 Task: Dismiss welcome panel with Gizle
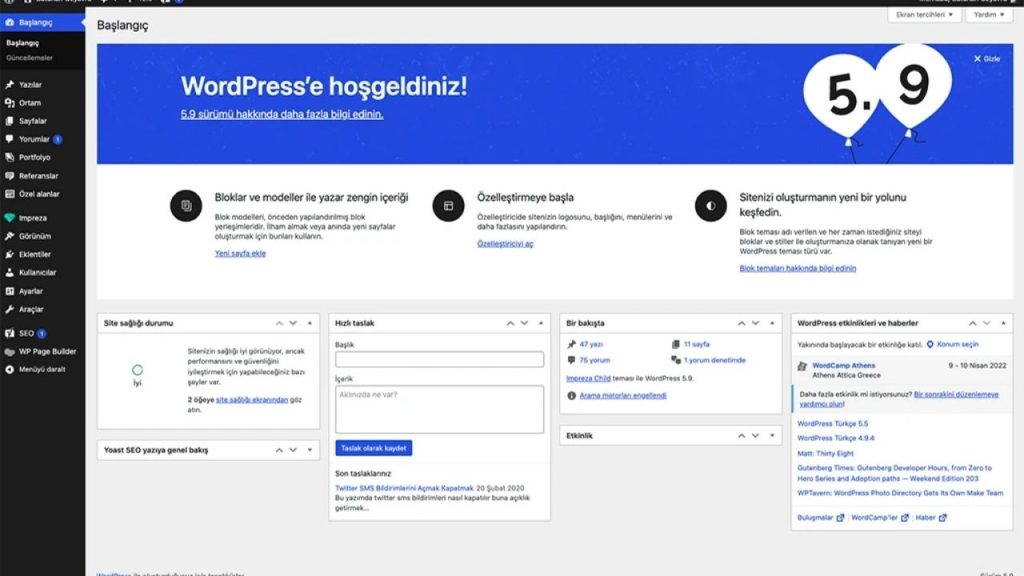pos(987,59)
